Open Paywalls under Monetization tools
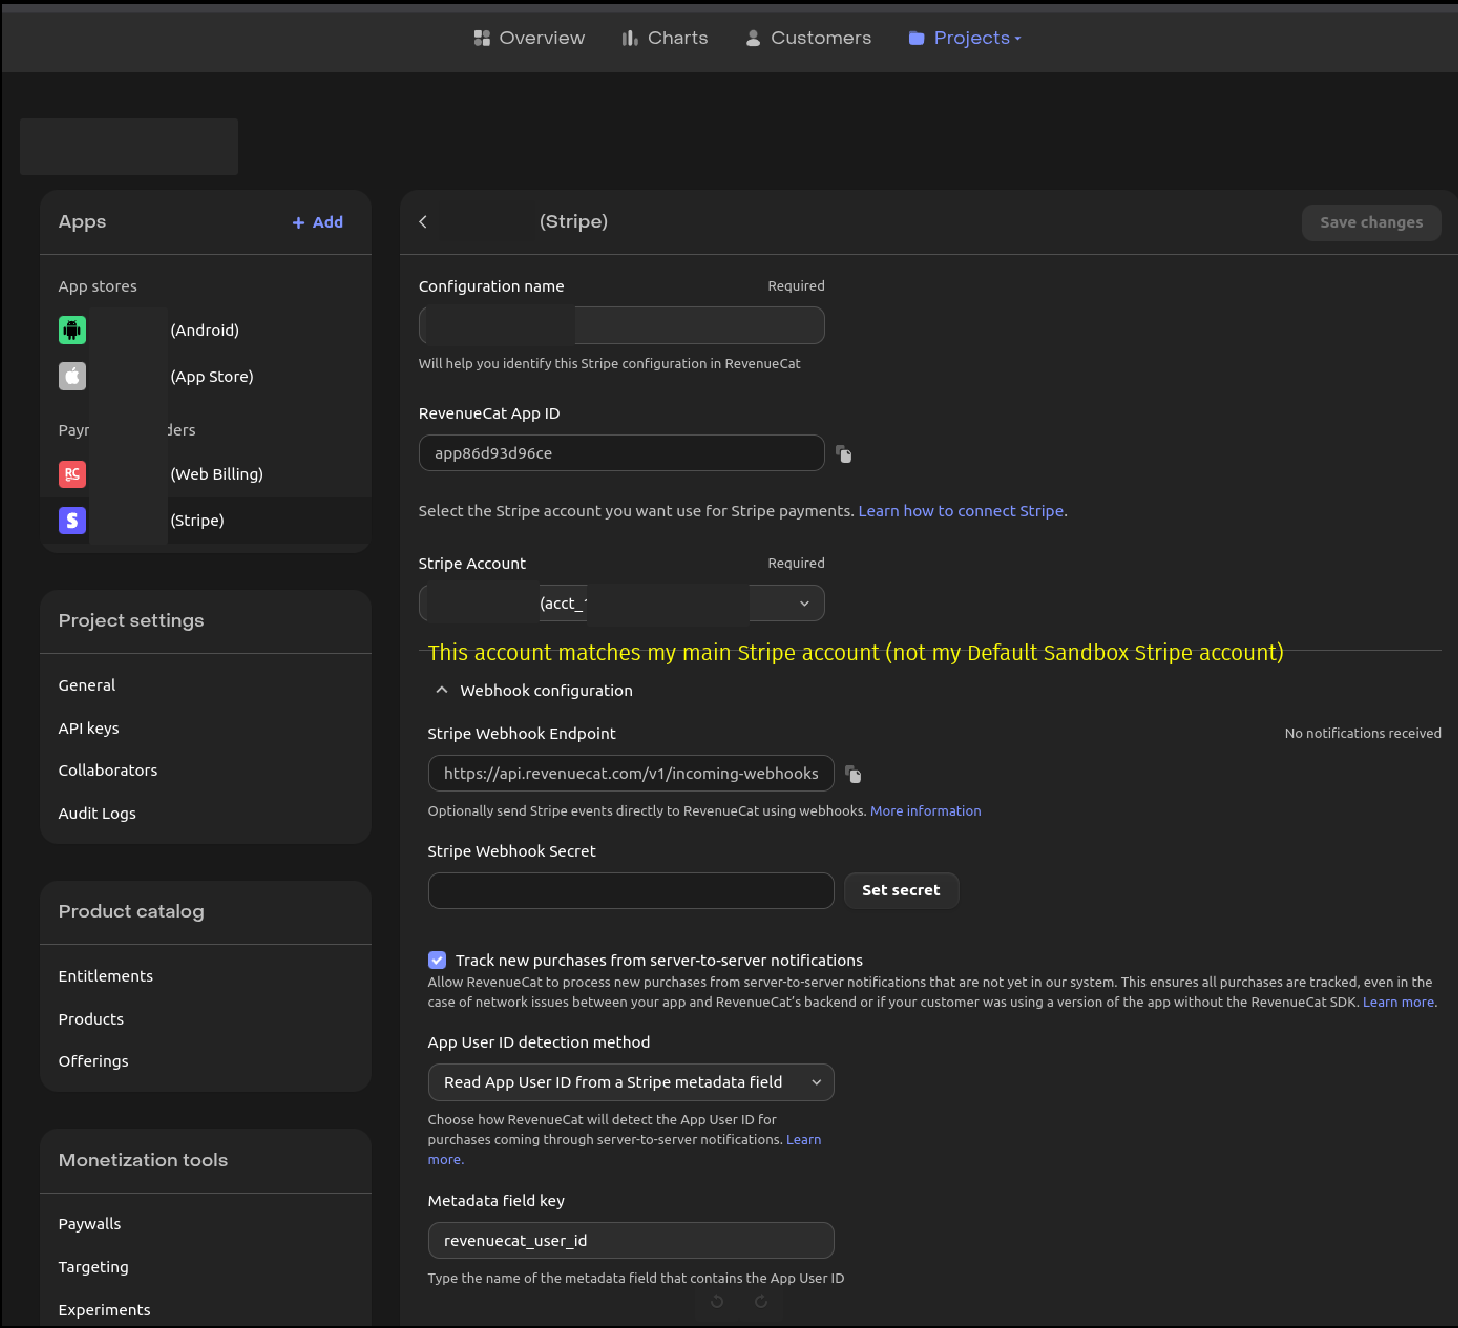Screen dimensions: 1458x1328 coord(90,1224)
